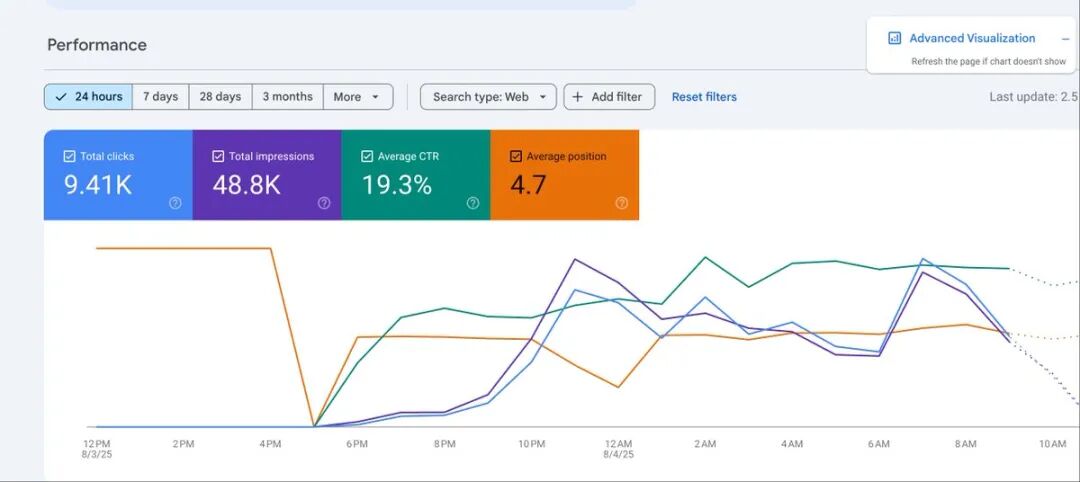Uncheck the Total impressions checkbox
The height and width of the screenshot is (482, 1080).
point(218,156)
